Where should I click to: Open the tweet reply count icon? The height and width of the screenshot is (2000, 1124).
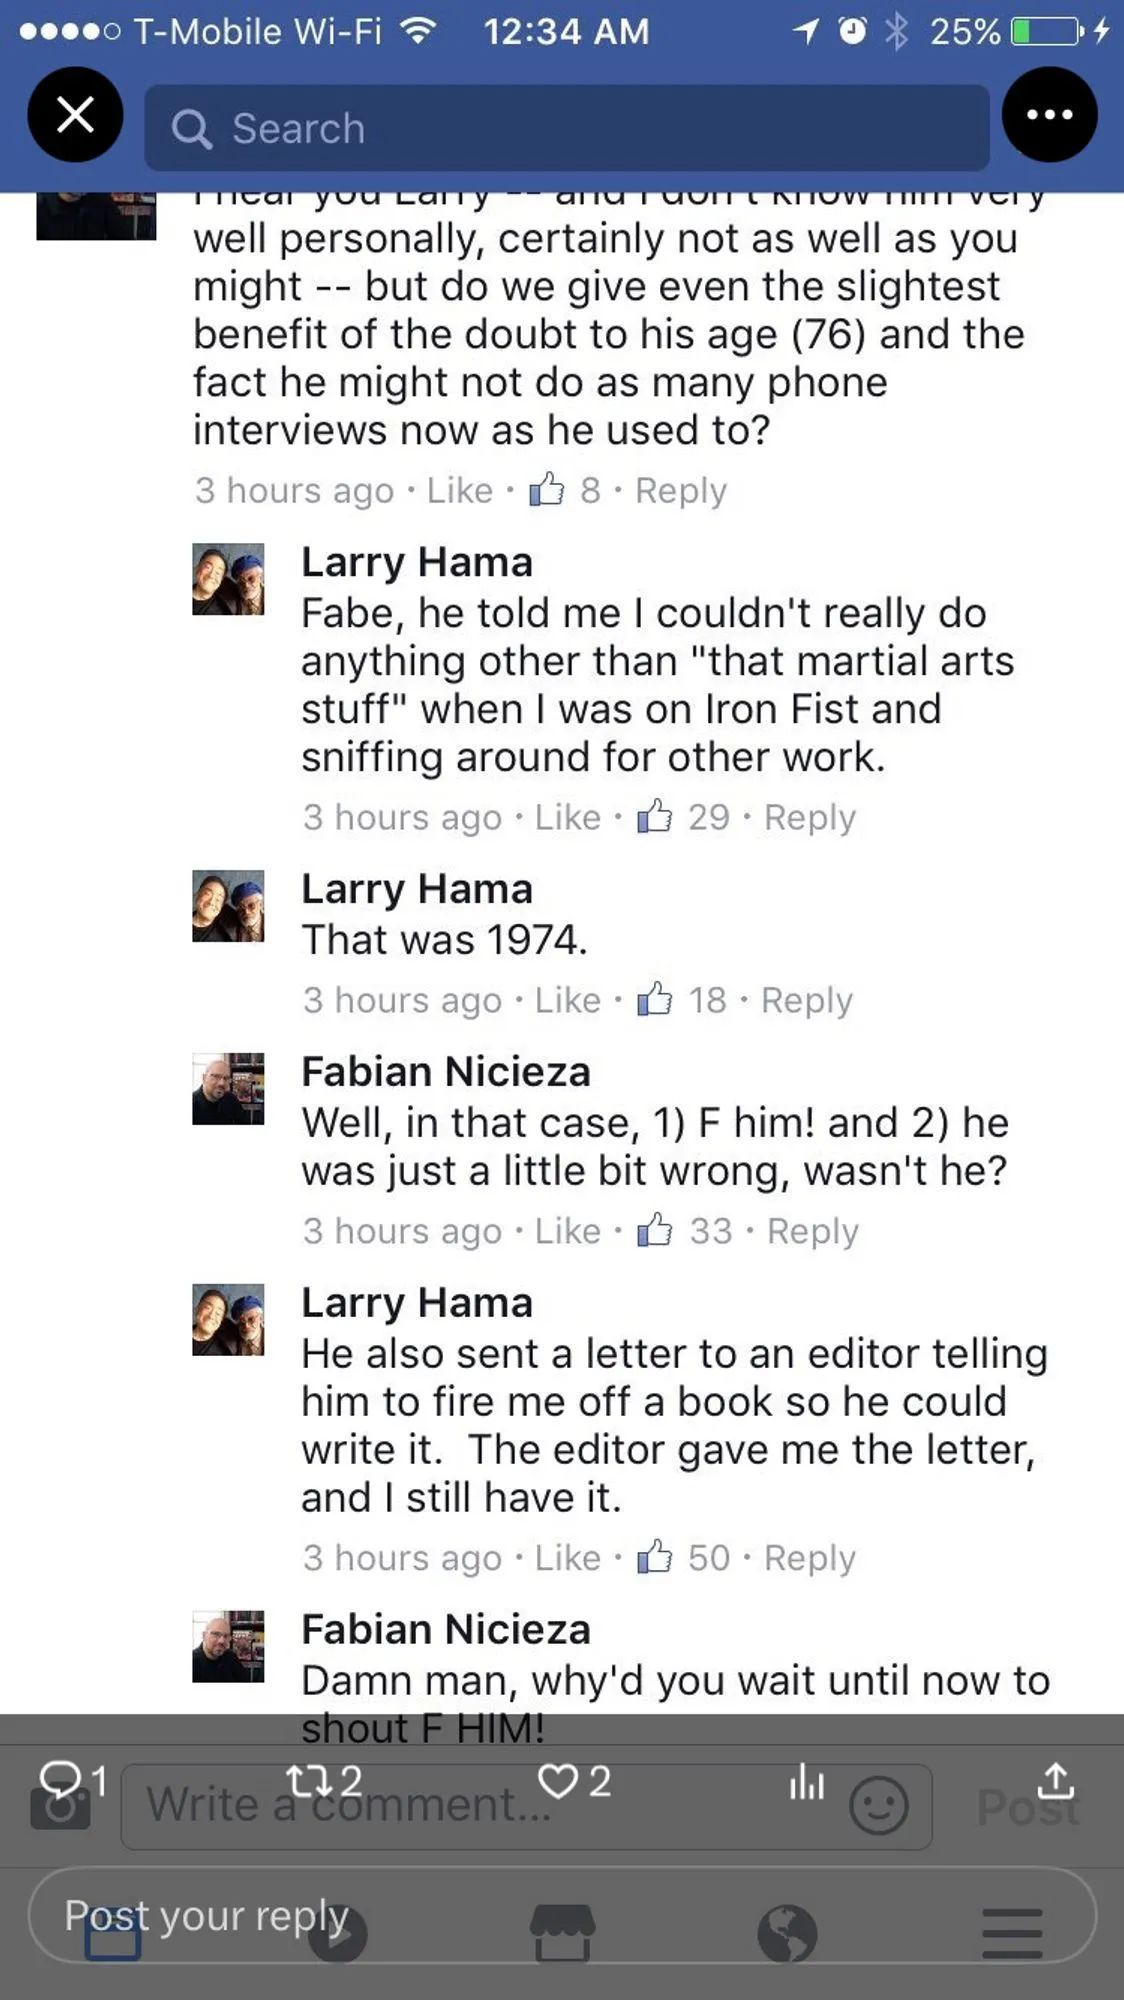coord(71,1780)
